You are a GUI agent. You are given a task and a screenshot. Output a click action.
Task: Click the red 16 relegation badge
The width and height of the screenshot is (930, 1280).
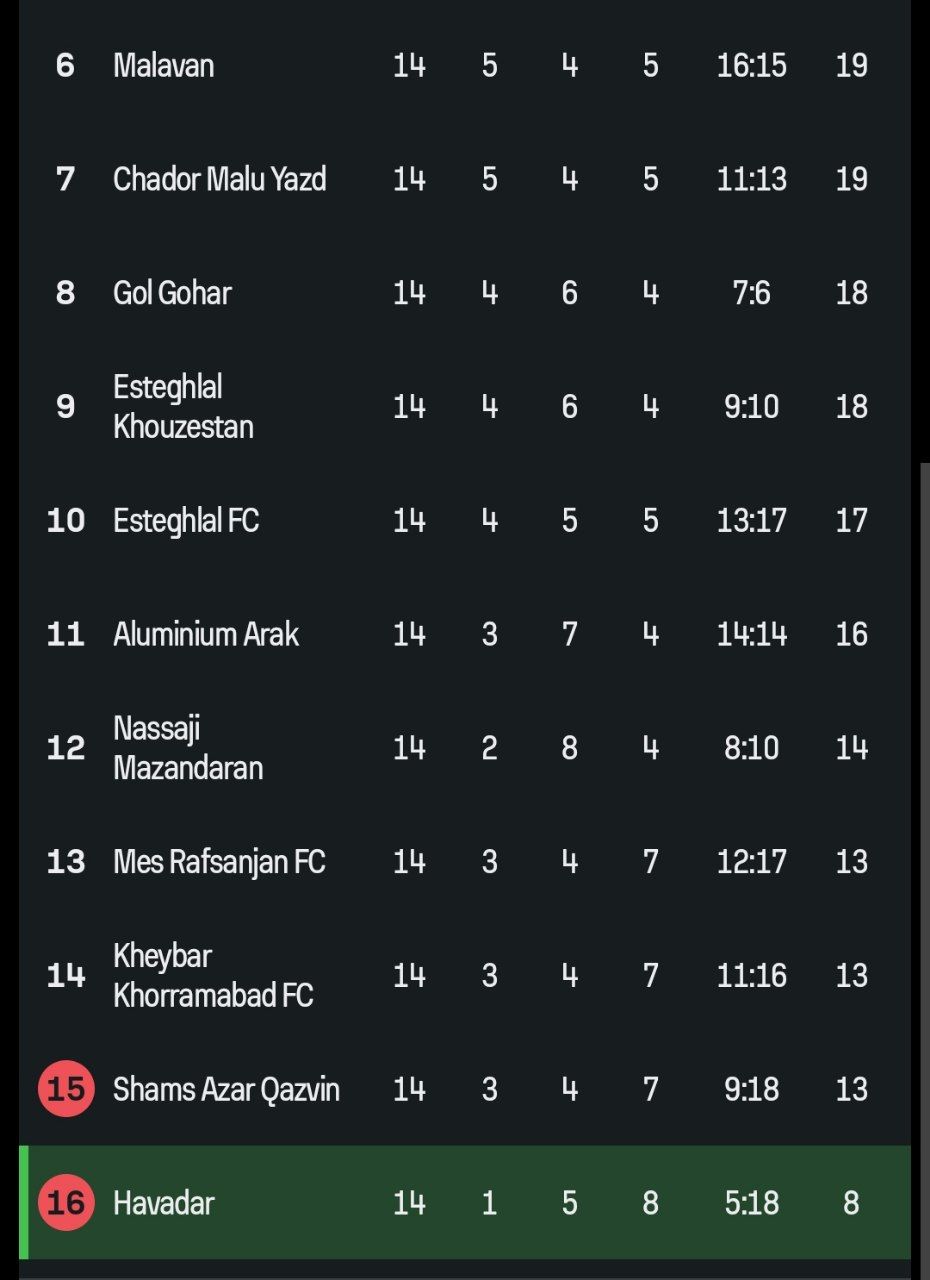coord(66,1202)
